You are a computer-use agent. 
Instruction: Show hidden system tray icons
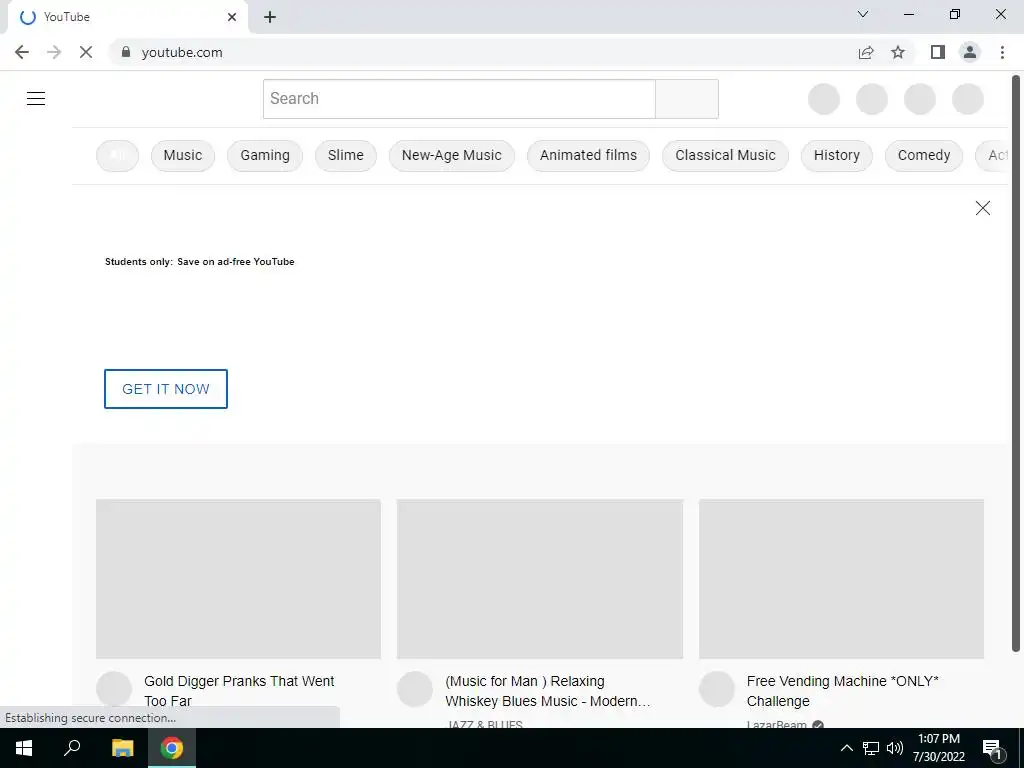tap(846, 748)
